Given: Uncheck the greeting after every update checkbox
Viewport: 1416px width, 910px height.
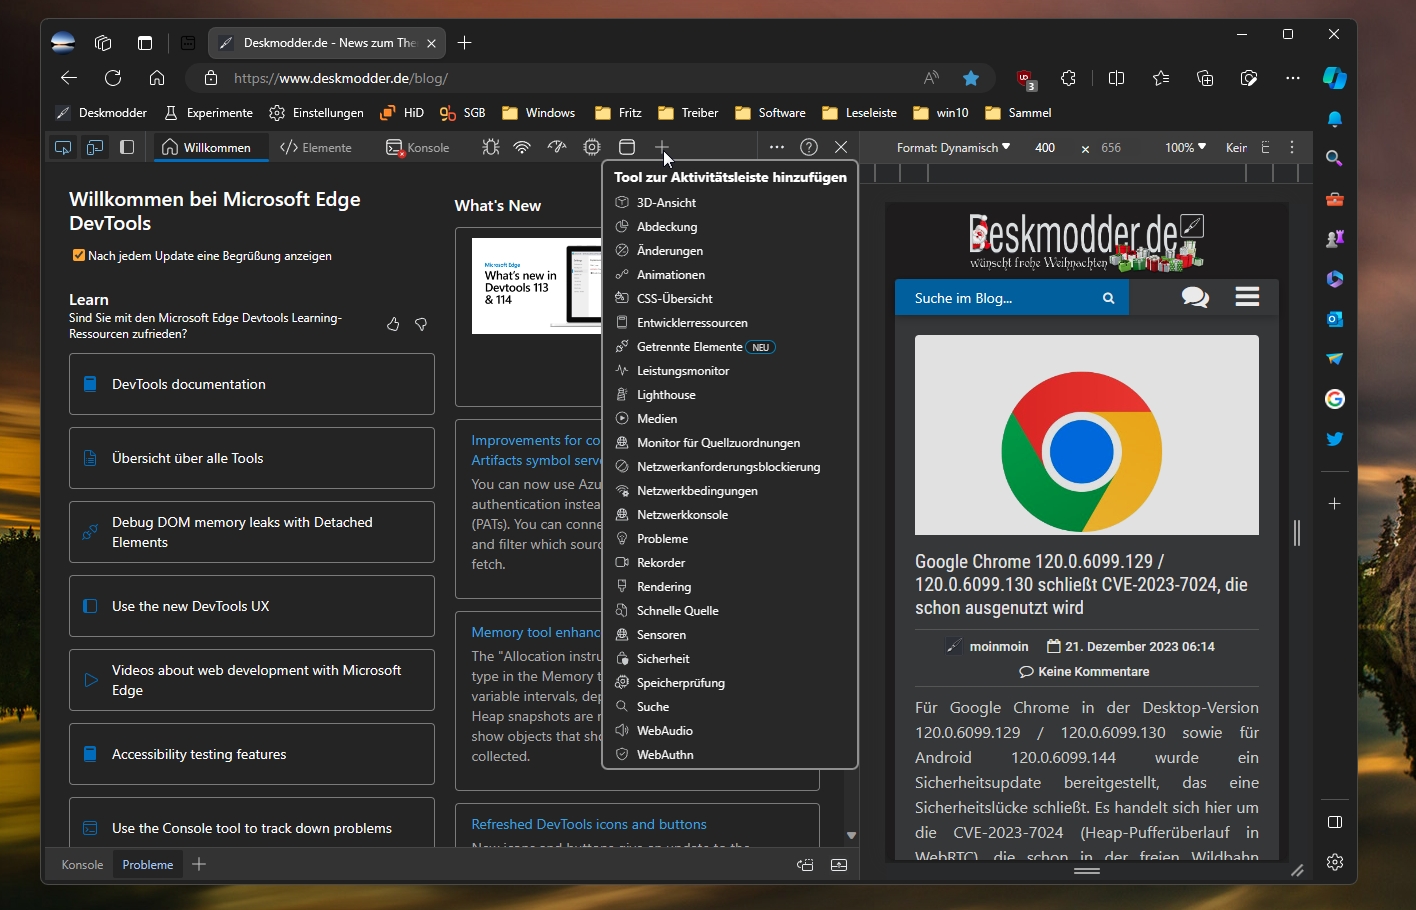Looking at the screenshot, I should [x=79, y=255].
